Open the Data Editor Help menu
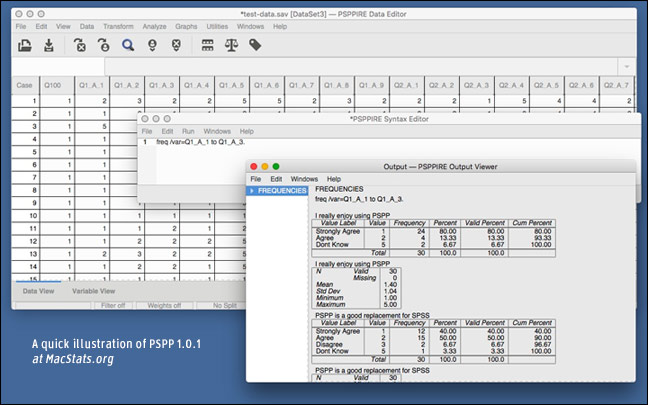The image size is (648, 405). click(280, 26)
